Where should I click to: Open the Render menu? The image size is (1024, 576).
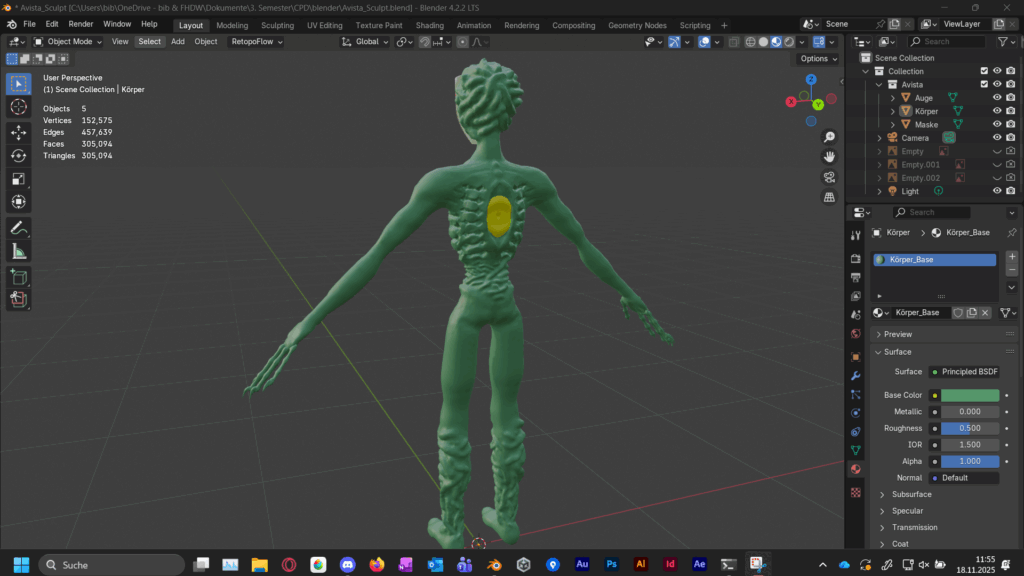(x=81, y=24)
